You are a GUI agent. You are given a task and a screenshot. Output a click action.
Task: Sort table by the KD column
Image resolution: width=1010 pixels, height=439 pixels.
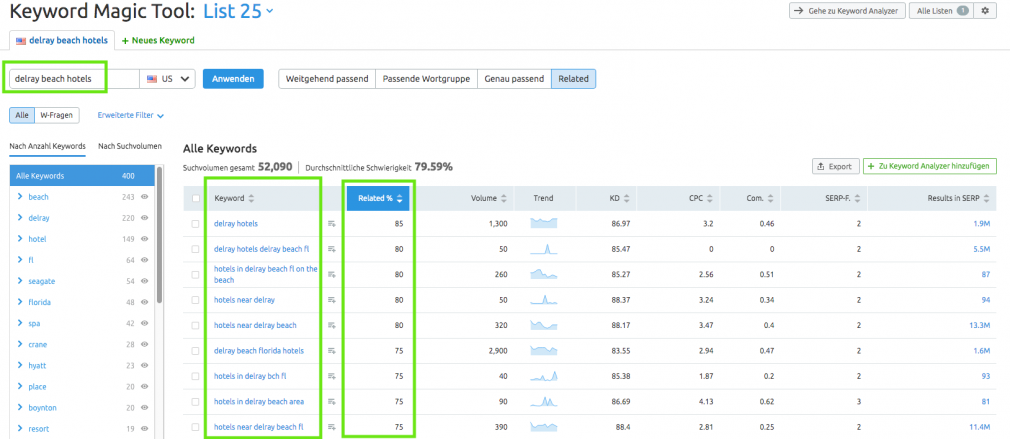[x=626, y=199]
